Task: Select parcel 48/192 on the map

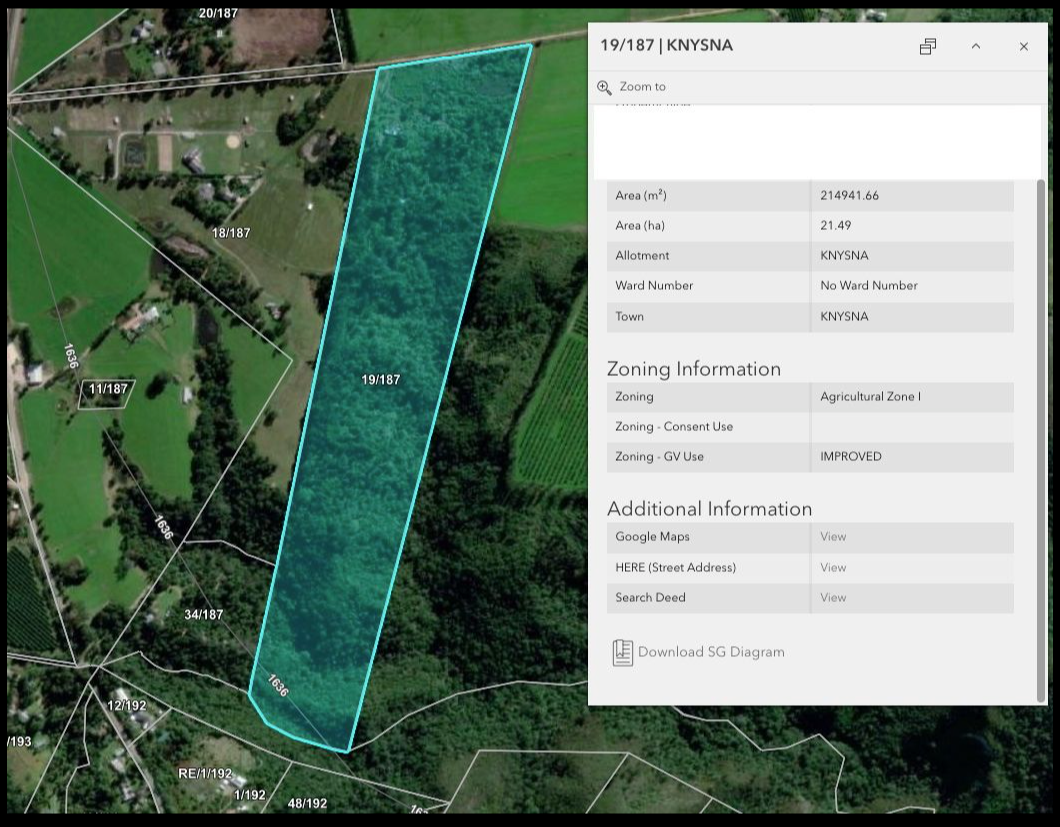Action: 307,803
